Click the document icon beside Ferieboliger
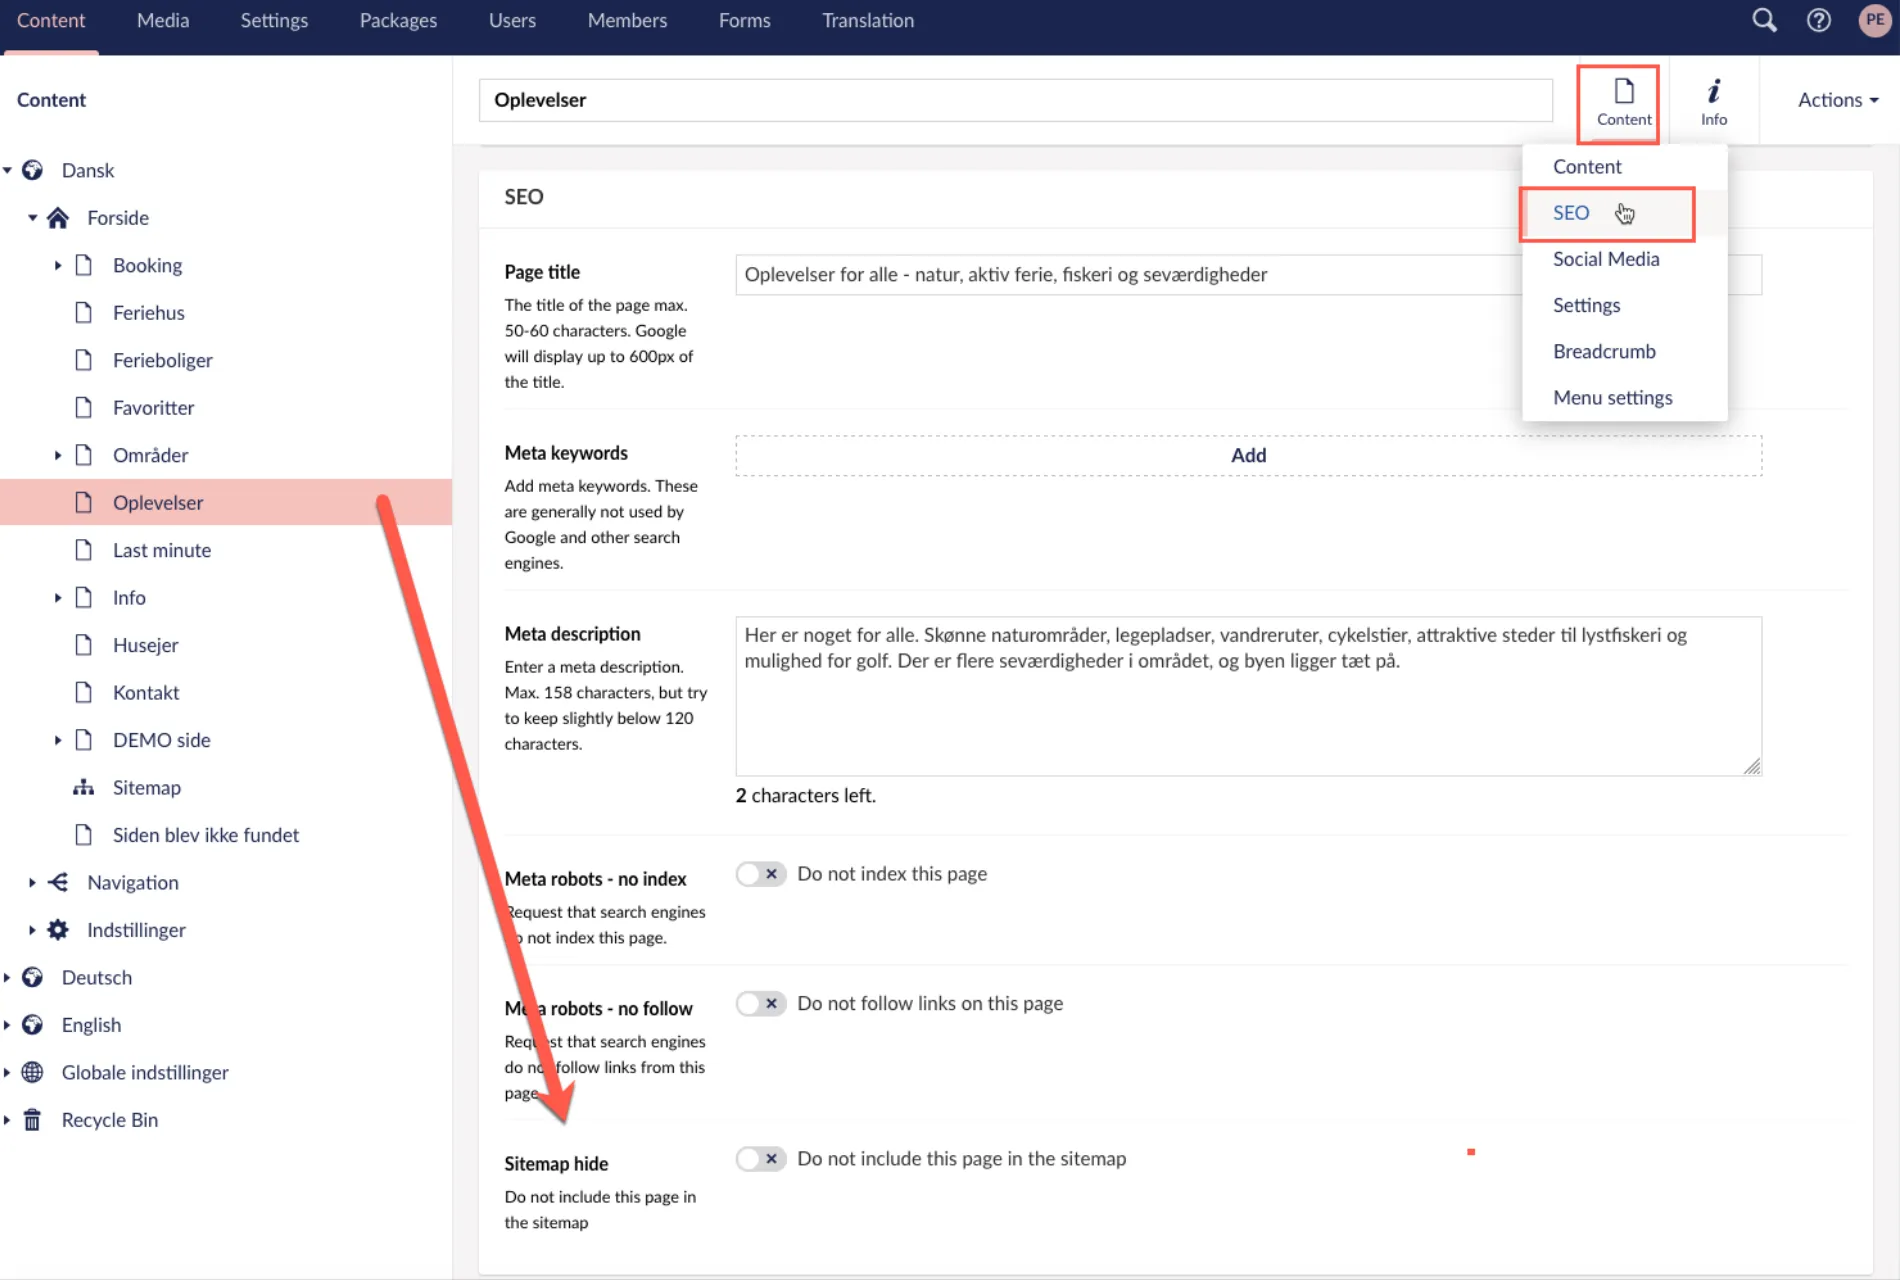1900x1280 pixels. coord(84,360)
